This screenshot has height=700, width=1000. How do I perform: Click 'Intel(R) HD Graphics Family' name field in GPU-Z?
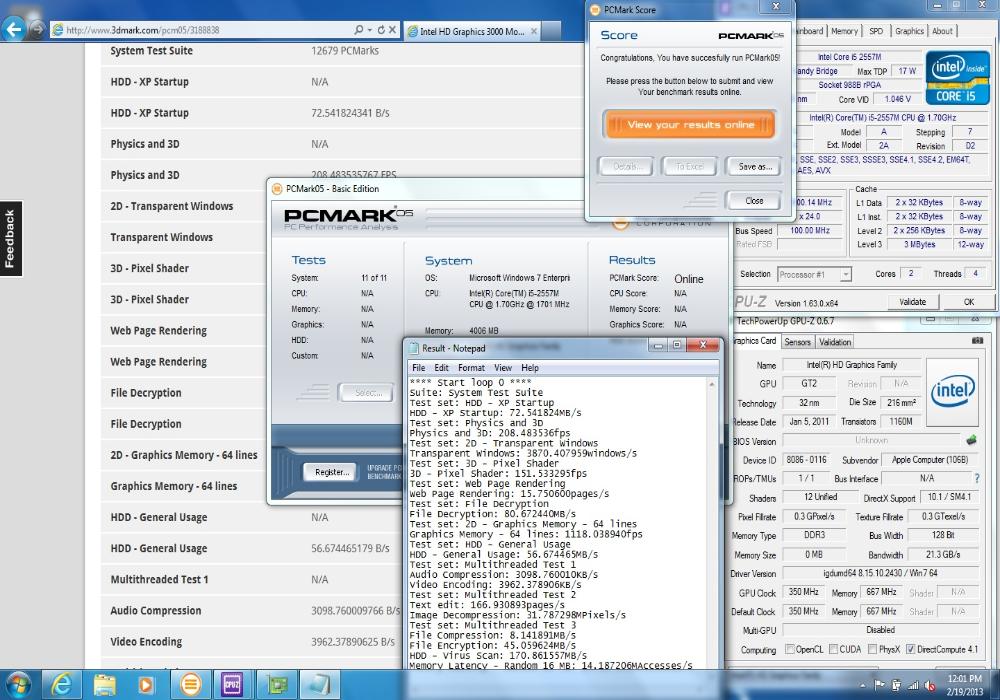851,365
